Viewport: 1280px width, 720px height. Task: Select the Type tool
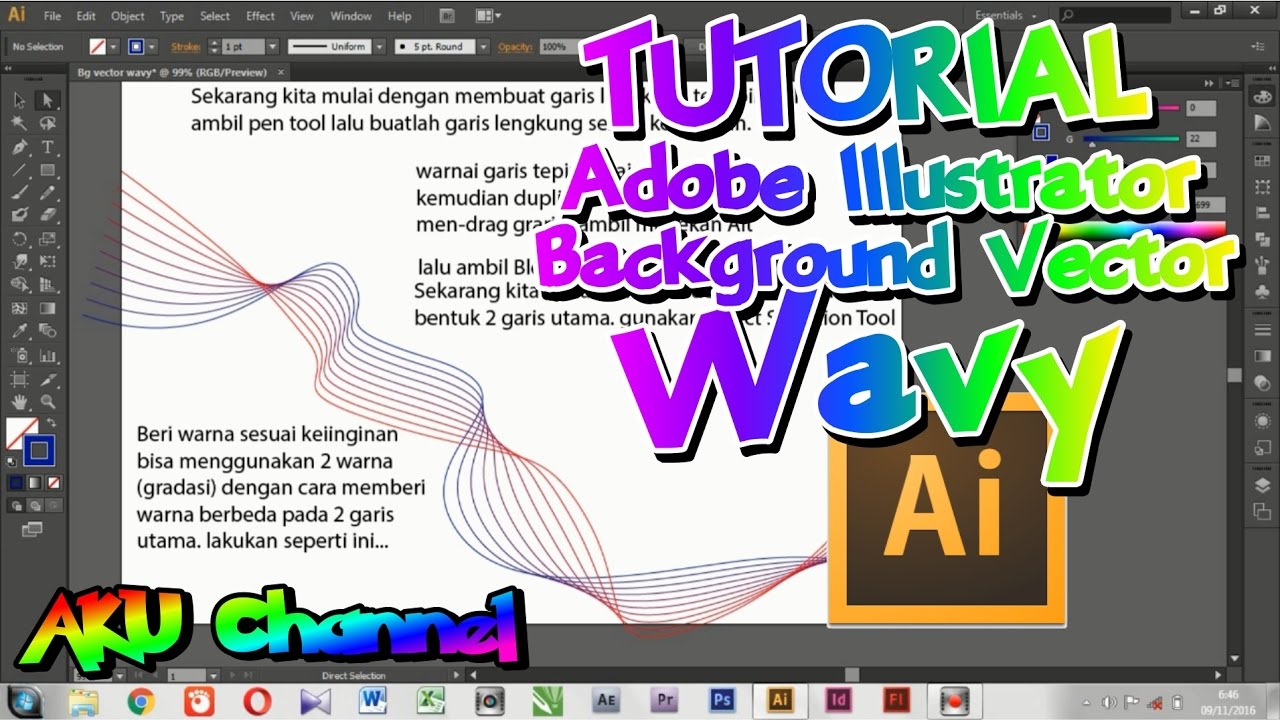pos(47,147)
